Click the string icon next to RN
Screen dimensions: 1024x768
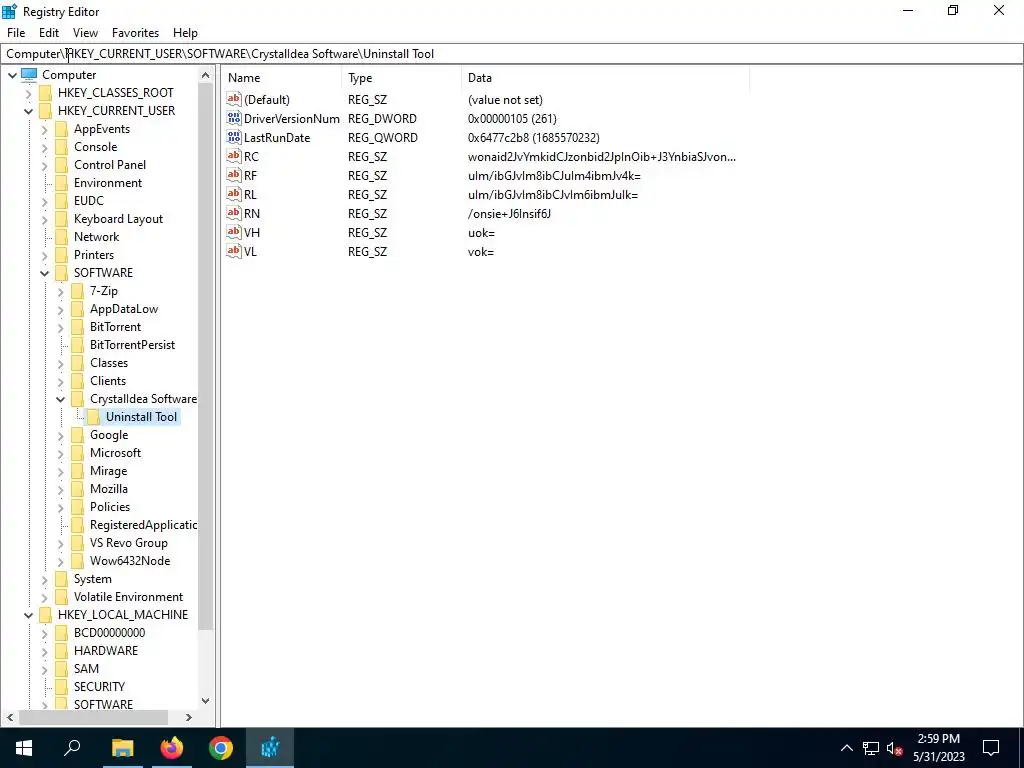pos(234,213)
